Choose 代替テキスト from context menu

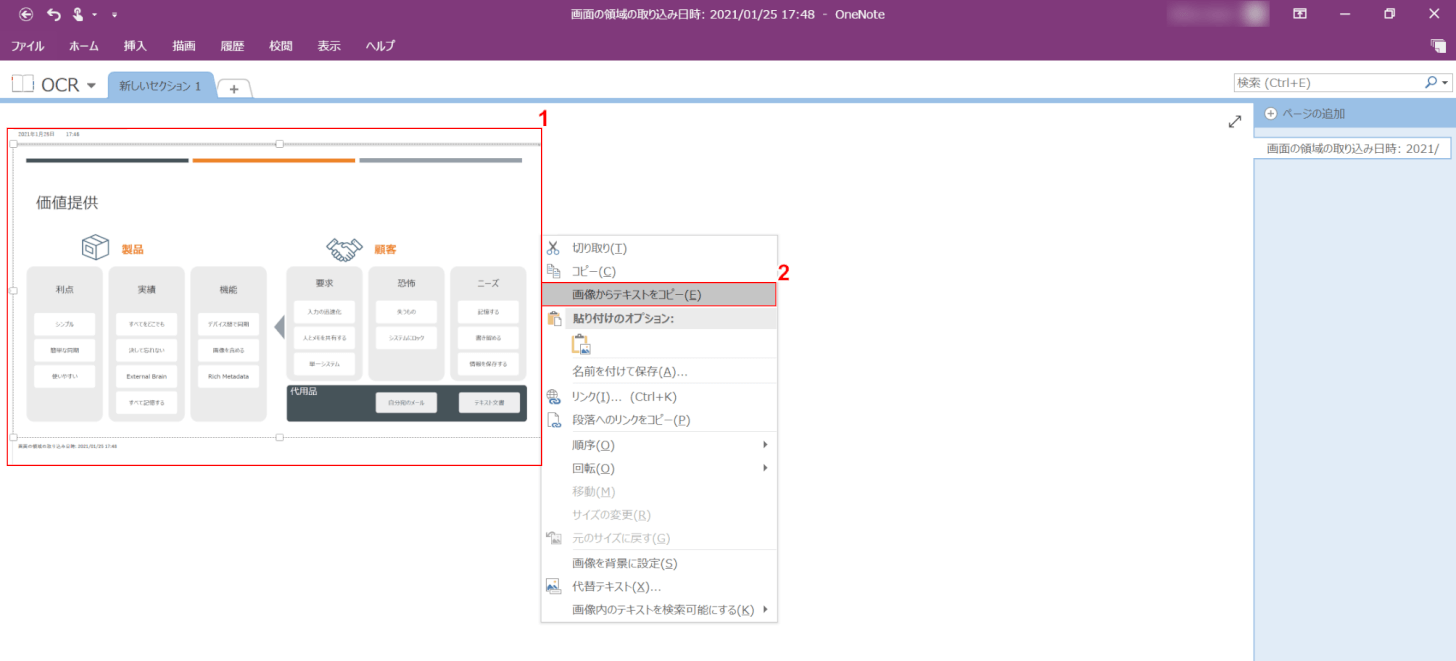tap(616, 587)
